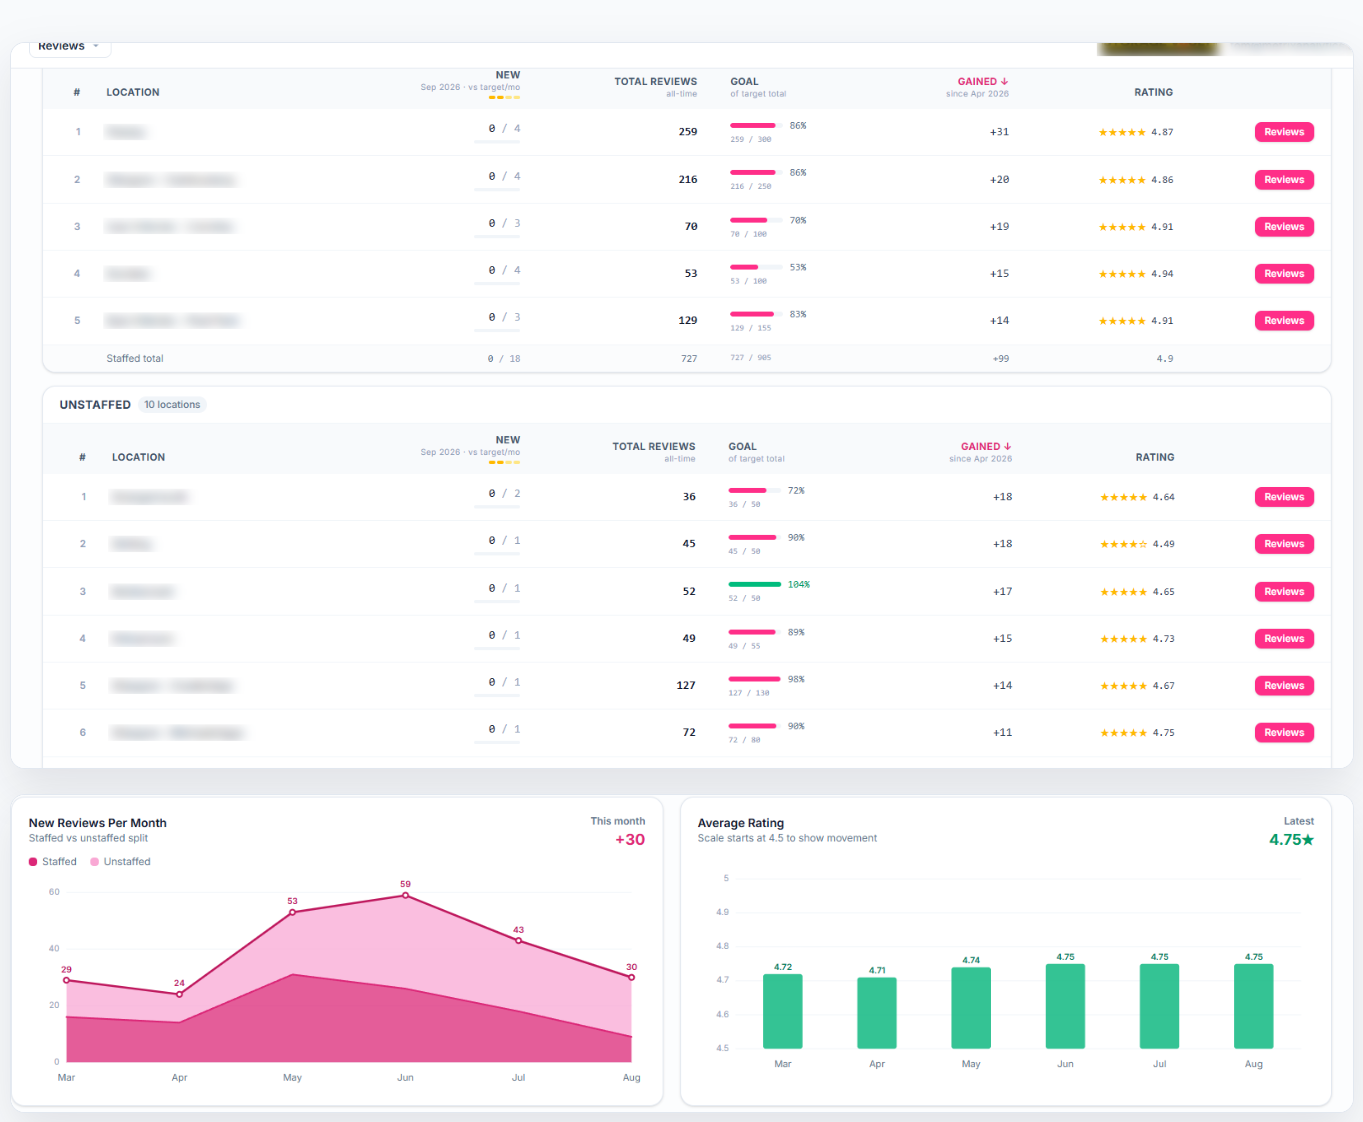
Task: Click the star rating icons next to 4.94
Action: 1122,274
